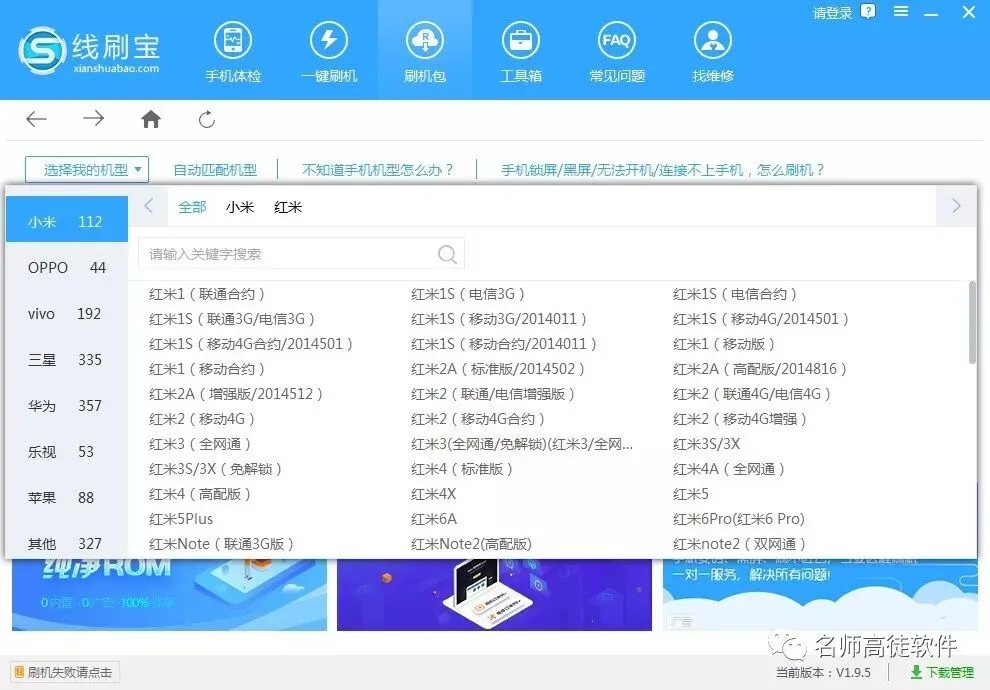990x690 pixels.
Task: Choose 红米4X
Action: click(433, 494)
